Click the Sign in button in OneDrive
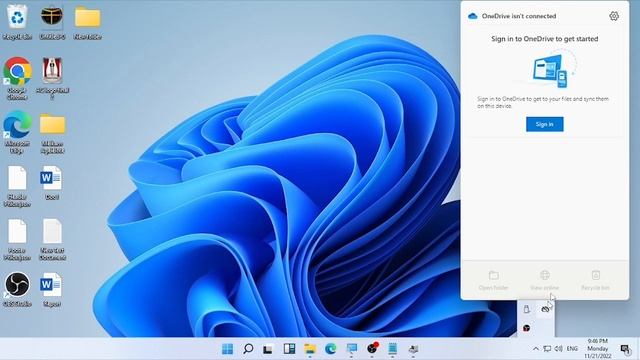Screen dimensions: 640x360 click(x=544, y=124)
